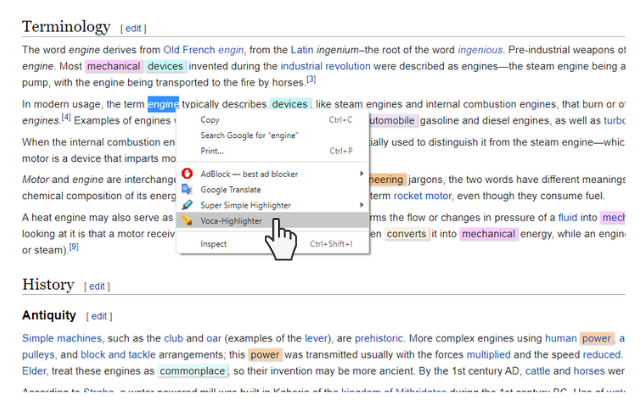The height and width of the screenshot is (400, 640).
Task: Follow the oar link
Action: coord(214,338)
